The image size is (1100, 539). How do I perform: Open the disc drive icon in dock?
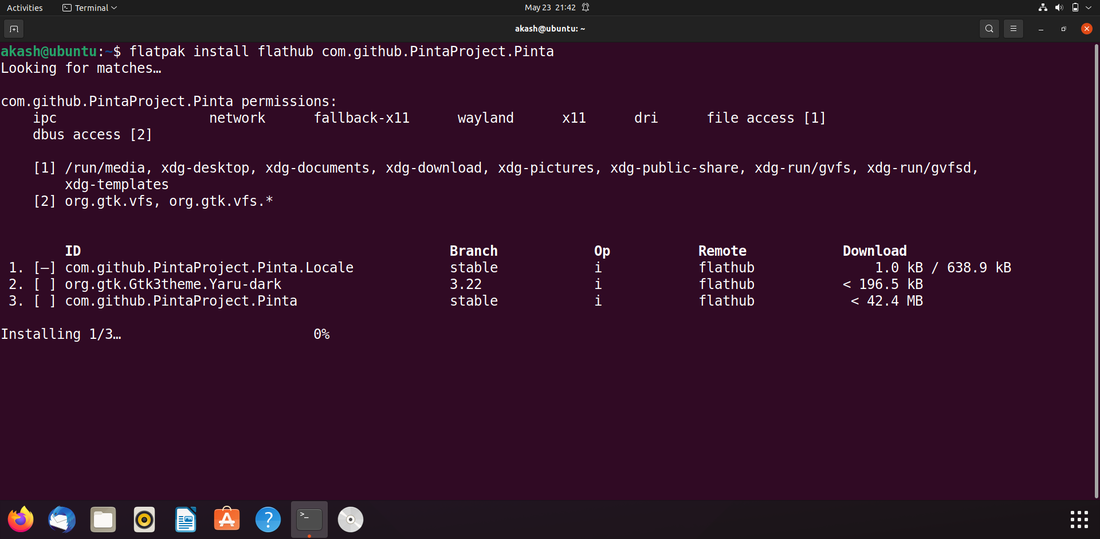[350, 519]
